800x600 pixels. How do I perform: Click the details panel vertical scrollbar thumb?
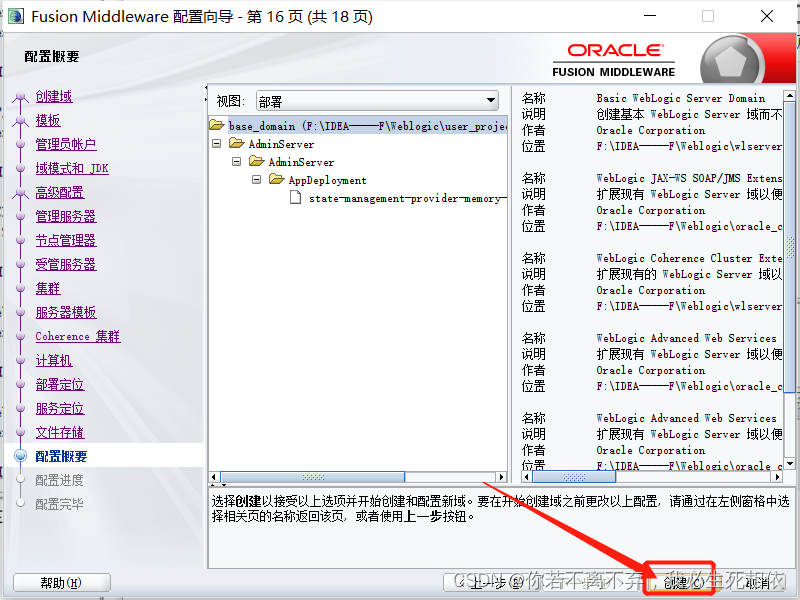point(790,246)
